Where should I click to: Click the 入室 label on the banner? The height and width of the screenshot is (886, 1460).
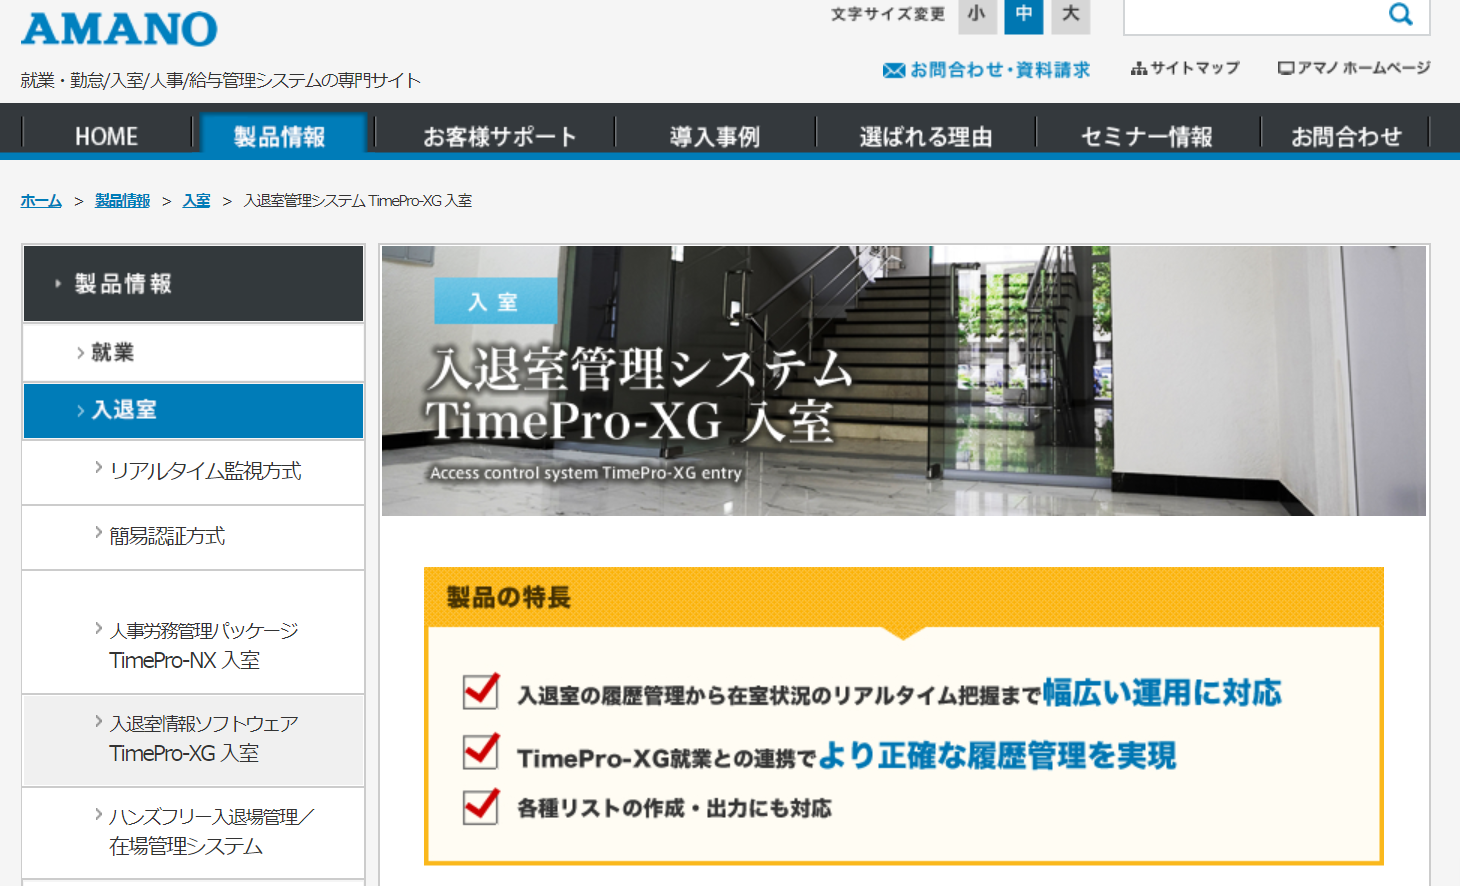pyautogui.click(x=495, y=301)
